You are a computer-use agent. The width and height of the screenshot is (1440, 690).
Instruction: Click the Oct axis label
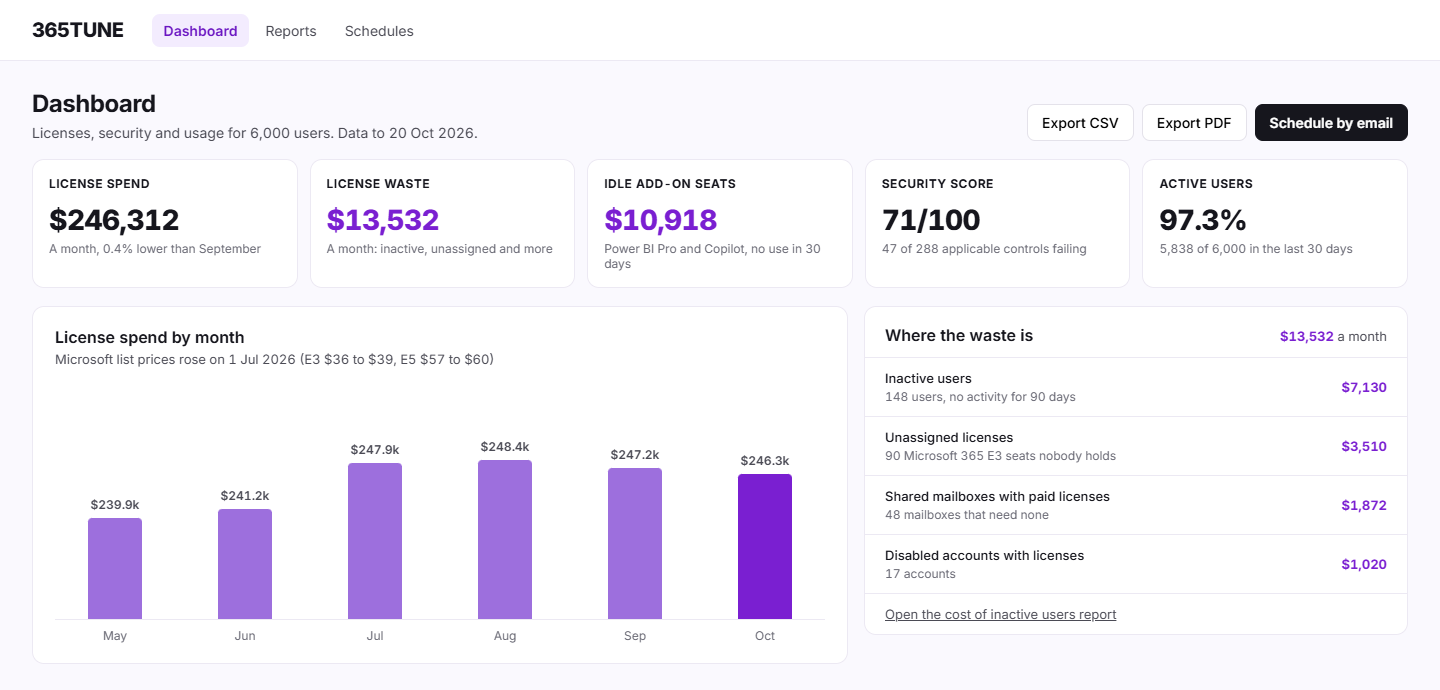[x=765, y=636]
